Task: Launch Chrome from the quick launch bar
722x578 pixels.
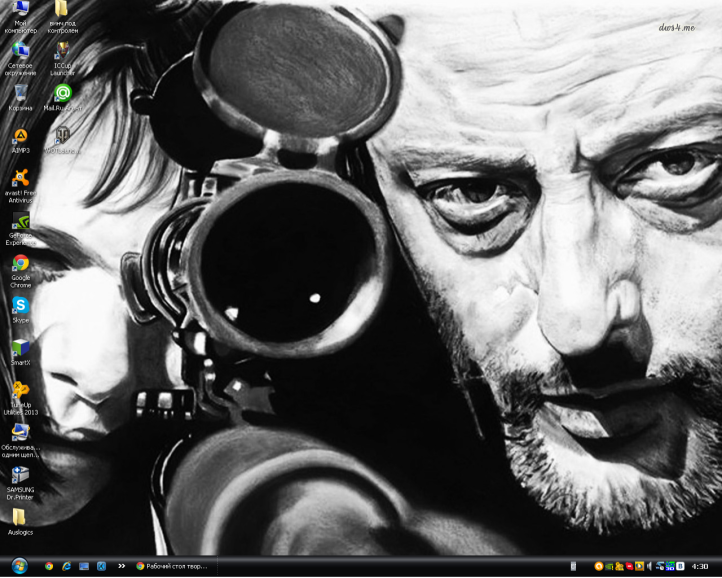Action: tap(49, 566)
